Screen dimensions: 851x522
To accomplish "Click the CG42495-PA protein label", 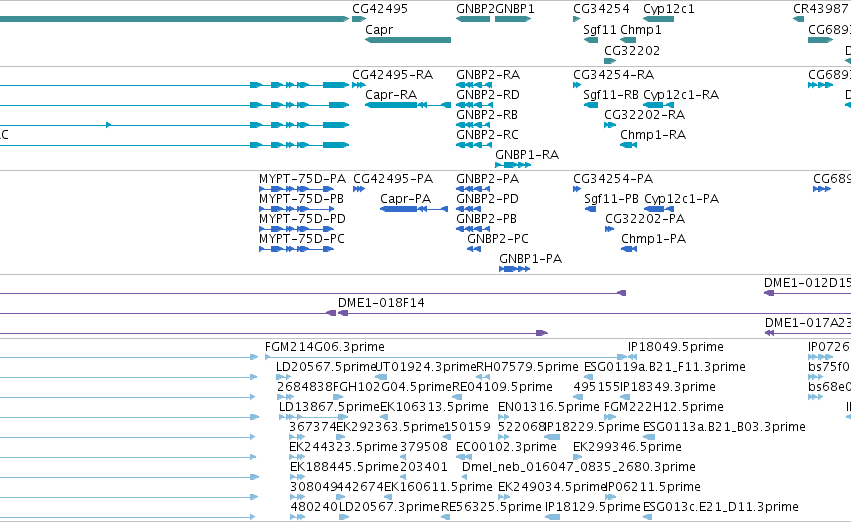I will (x=393, y=179).
